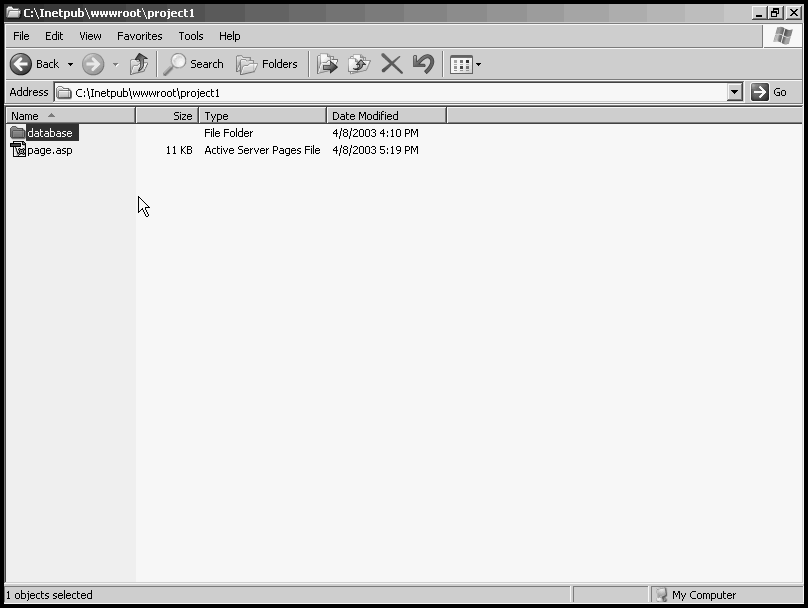Open the File menu

(x=21, y=36)
